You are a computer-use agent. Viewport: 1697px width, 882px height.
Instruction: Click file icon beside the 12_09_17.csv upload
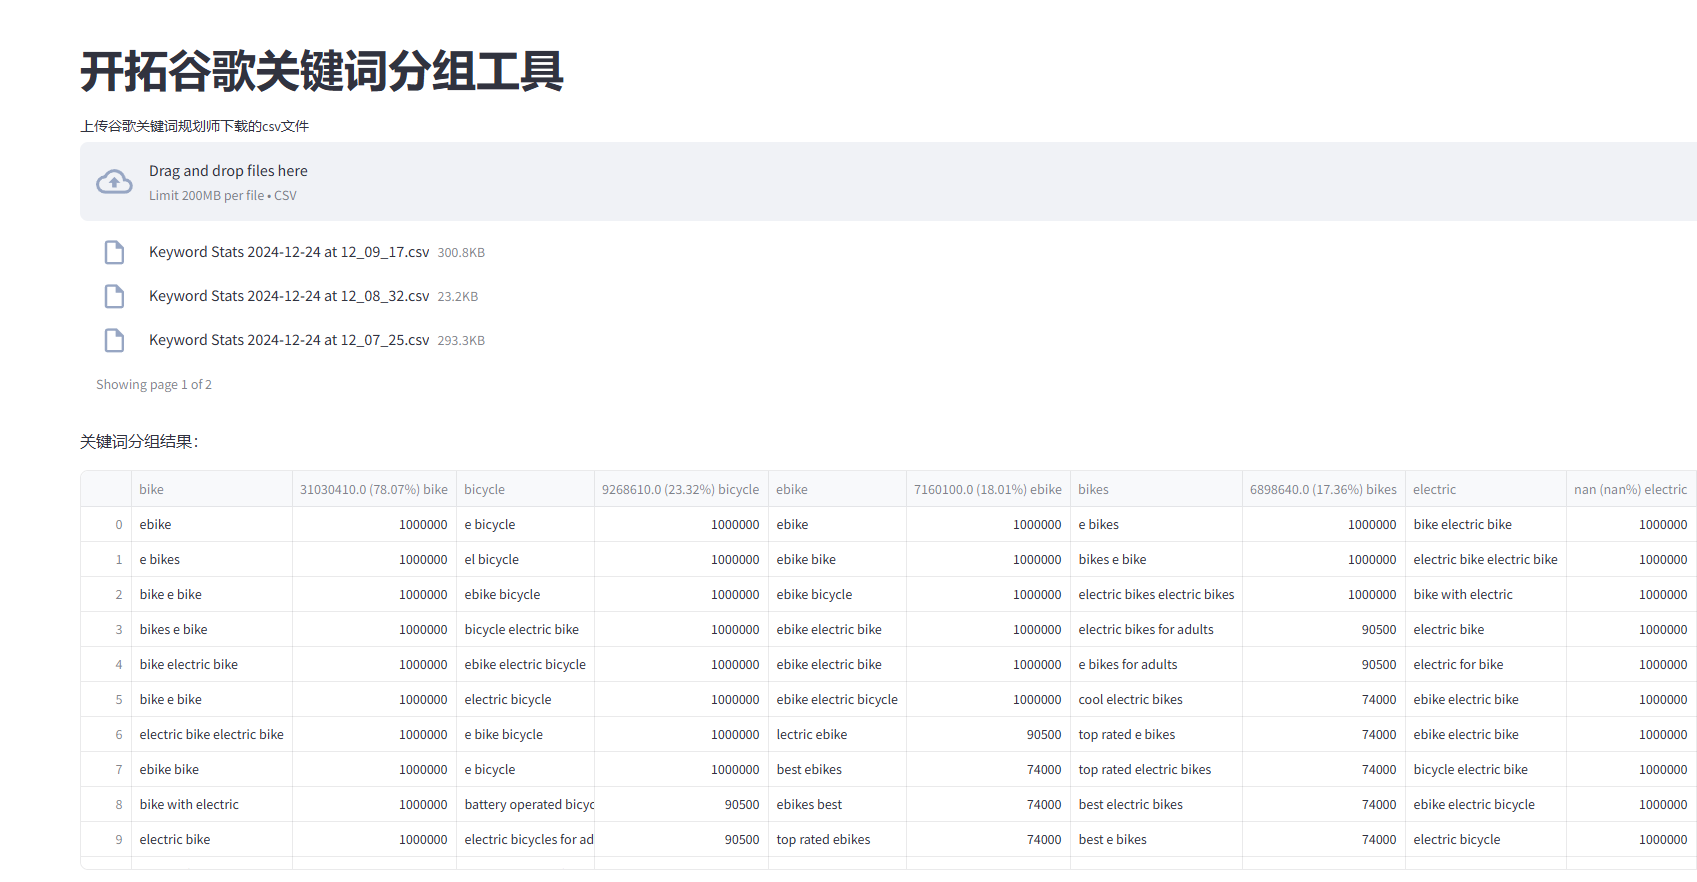click(115, 252)
